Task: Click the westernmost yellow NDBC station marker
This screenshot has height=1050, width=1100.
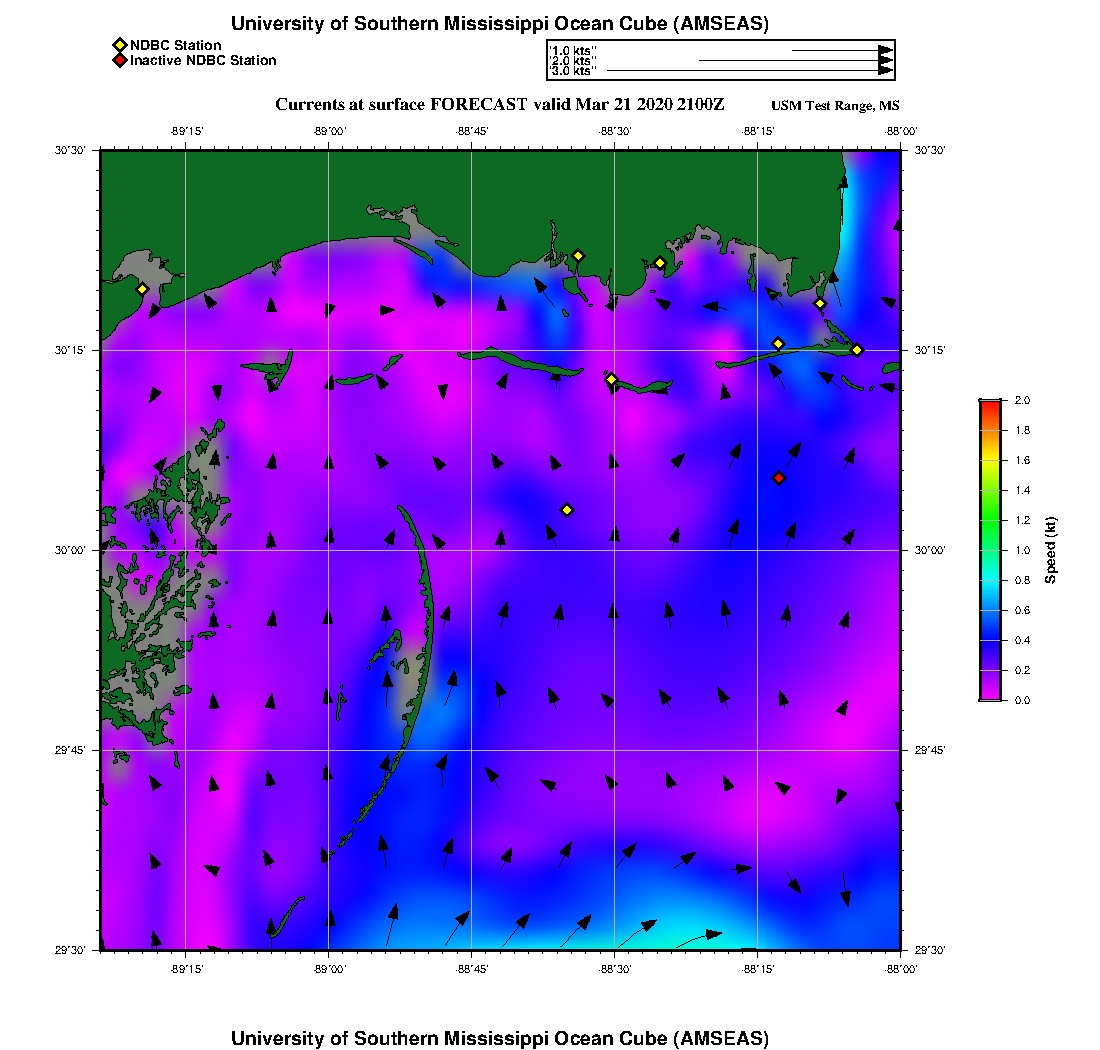Action: point(143,289)
